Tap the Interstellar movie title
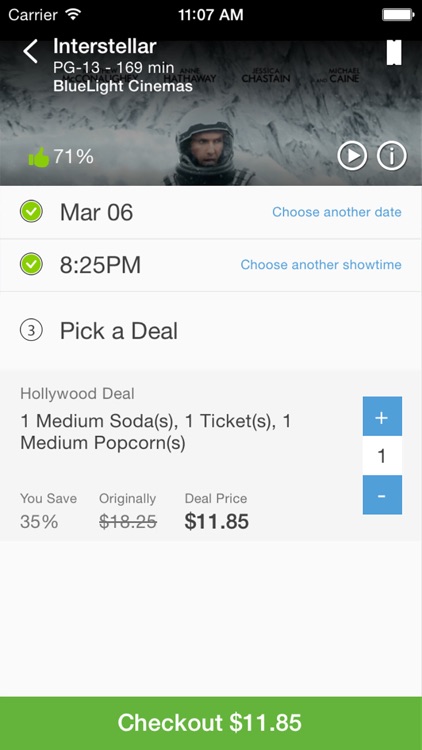The height and width of the screenshot is (750, 422). 105,47
